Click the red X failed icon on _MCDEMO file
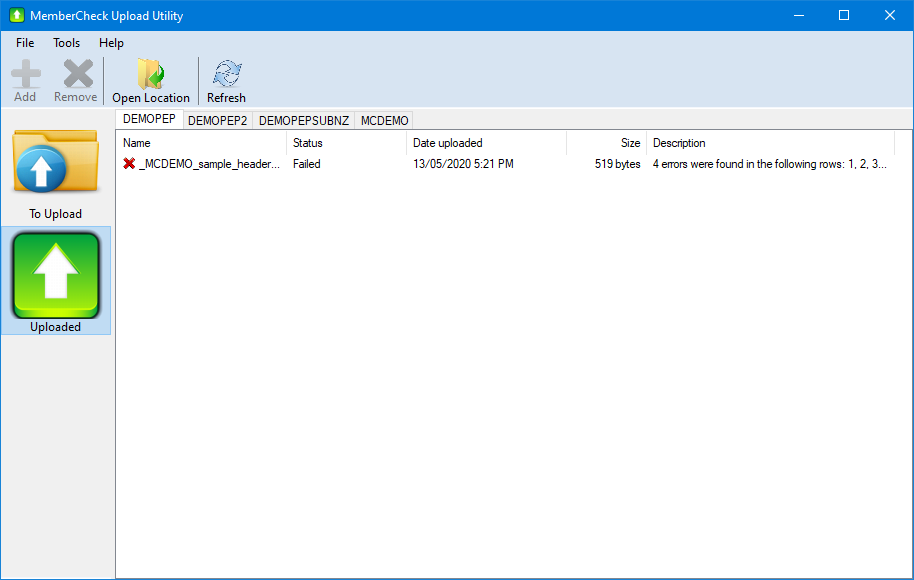The image size is (914, 580). (129, 164)
